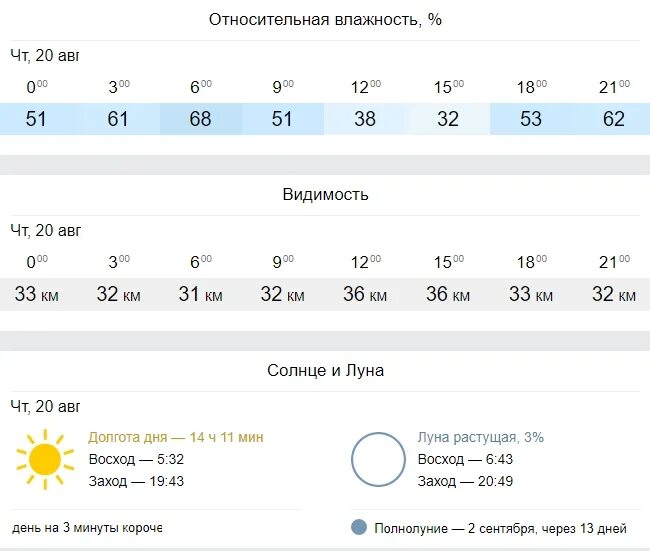This screenshot has width=650, height=551.
Task: Click 31 км visibility at 6:00
Action: coord(201,294)
